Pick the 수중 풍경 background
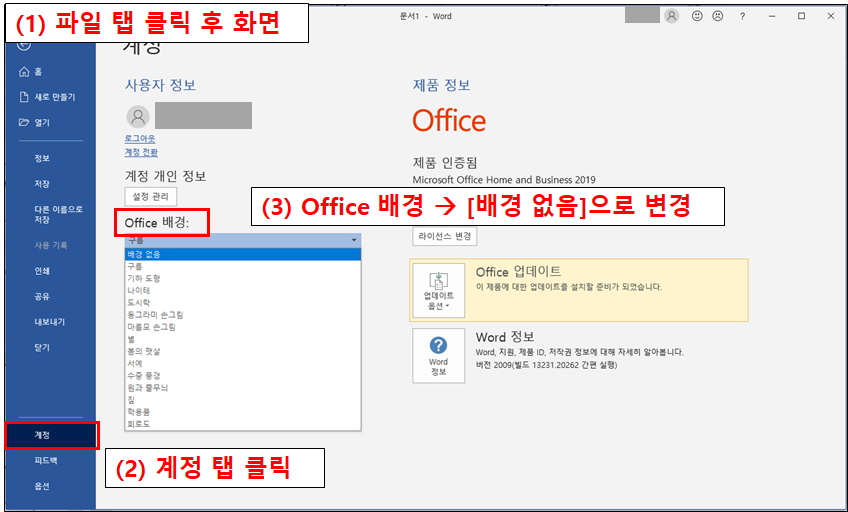The image size is (848, 512). click(x=243, y=375)
